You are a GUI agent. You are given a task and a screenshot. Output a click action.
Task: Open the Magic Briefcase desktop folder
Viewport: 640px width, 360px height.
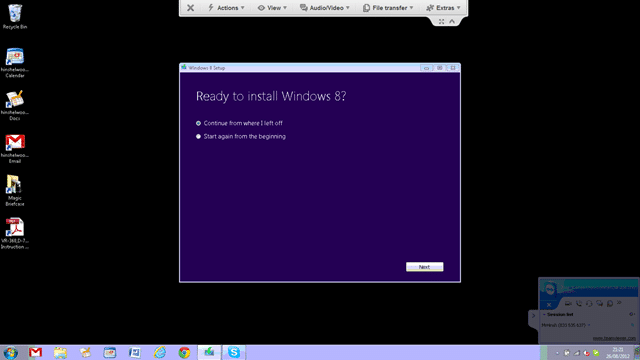[x=15, y=191]
